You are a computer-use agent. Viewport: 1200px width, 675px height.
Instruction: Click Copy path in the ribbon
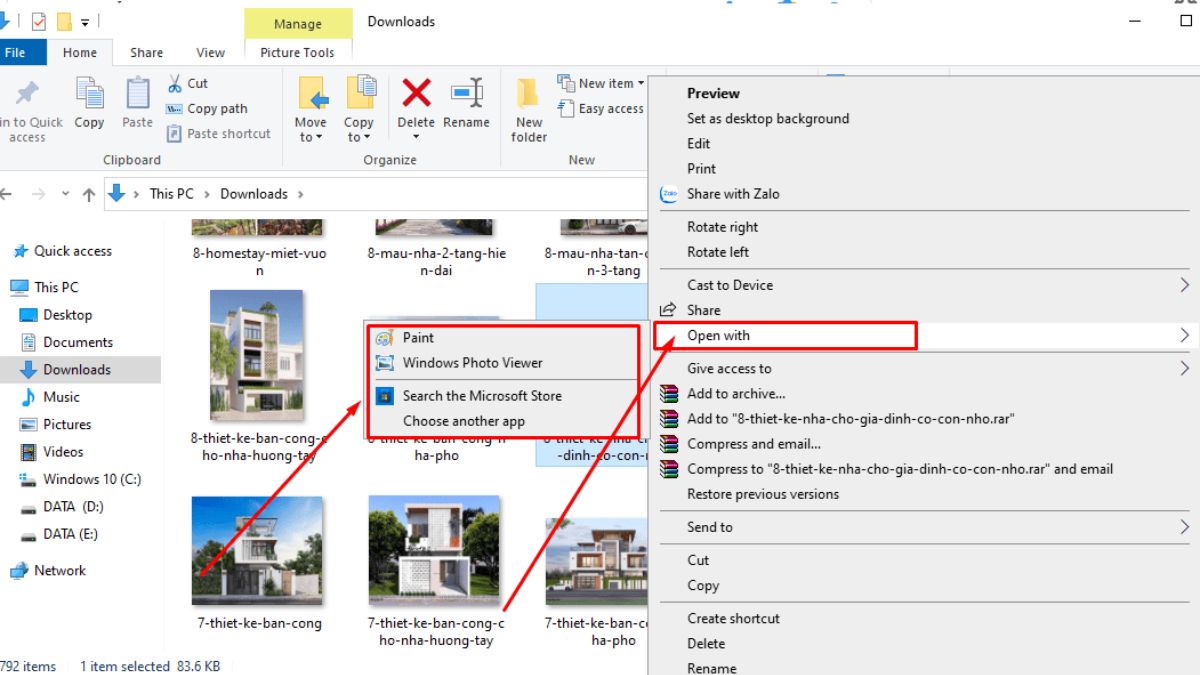coord(206,109)
